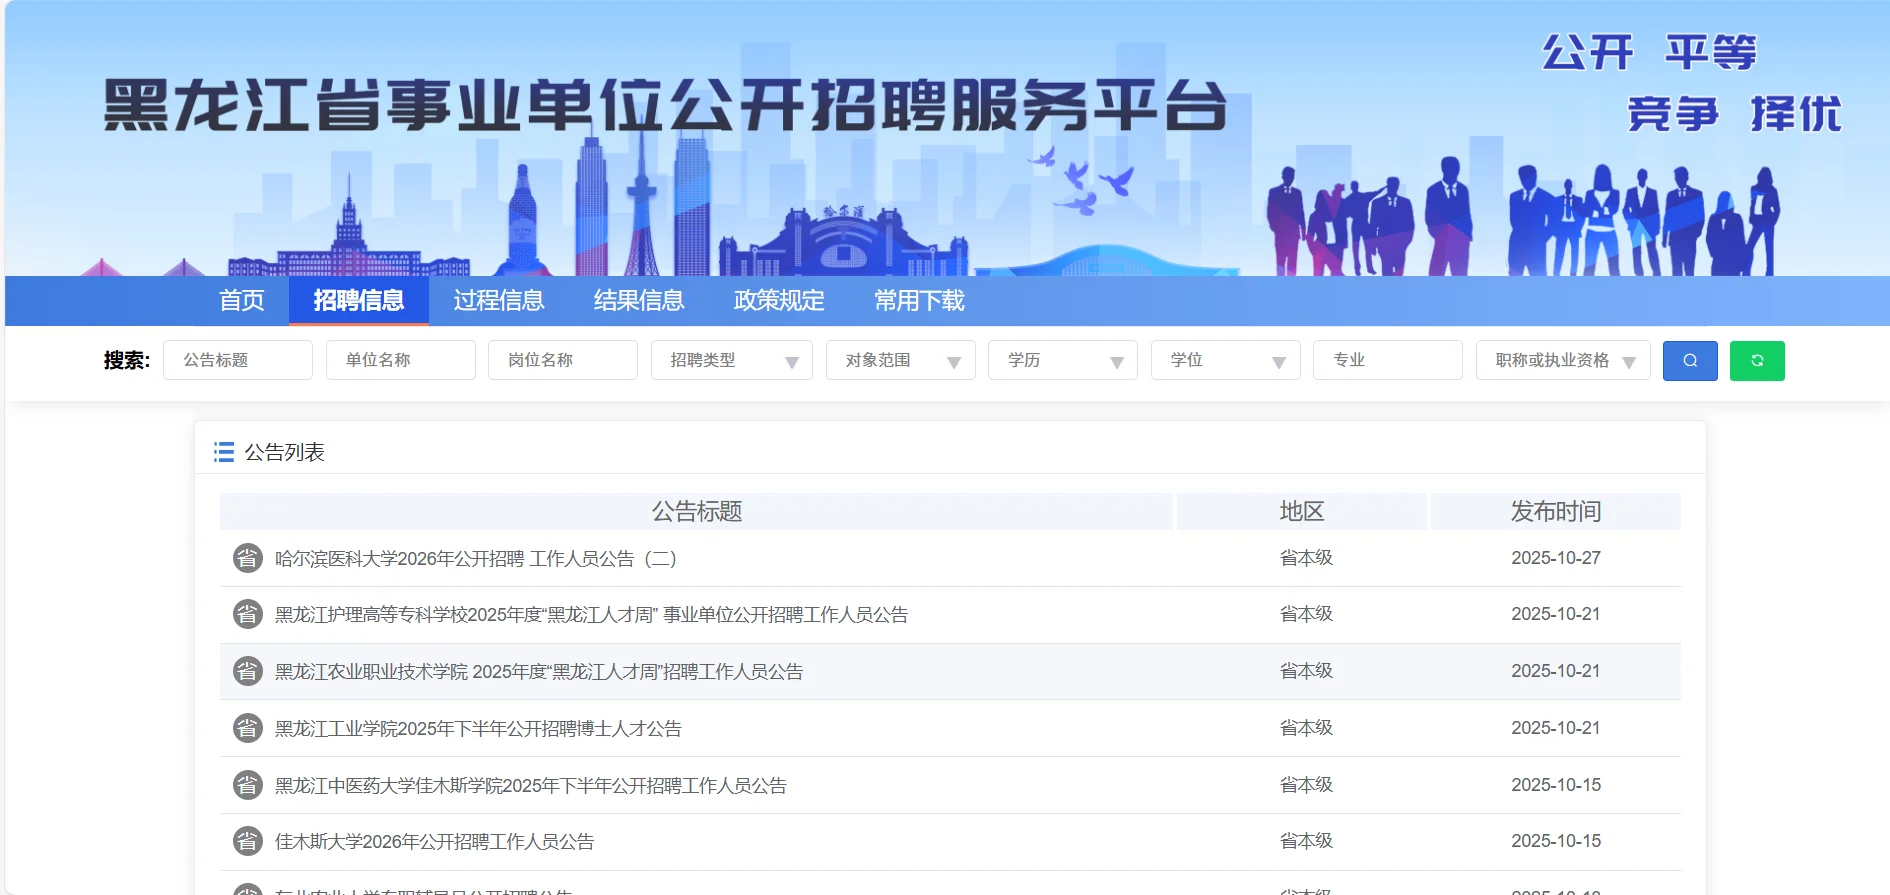Go to the 首页 tab
Image resolution: width=1890 pixels, height=895 pixels.
tap(242, 300)
